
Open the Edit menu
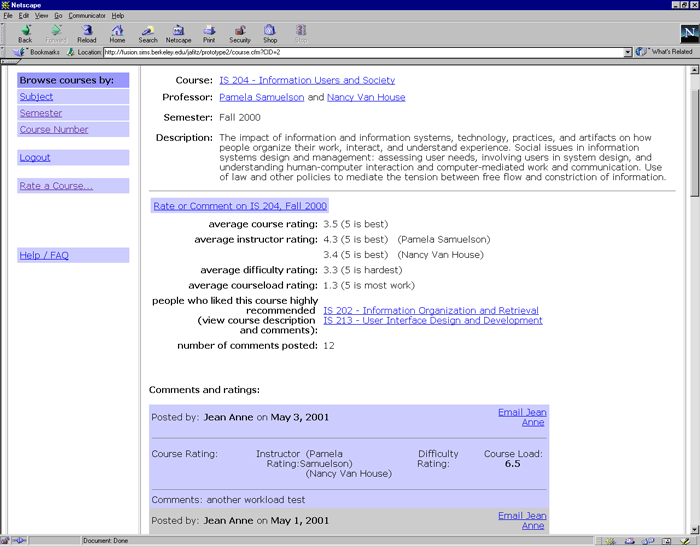[x=24, y=16]
